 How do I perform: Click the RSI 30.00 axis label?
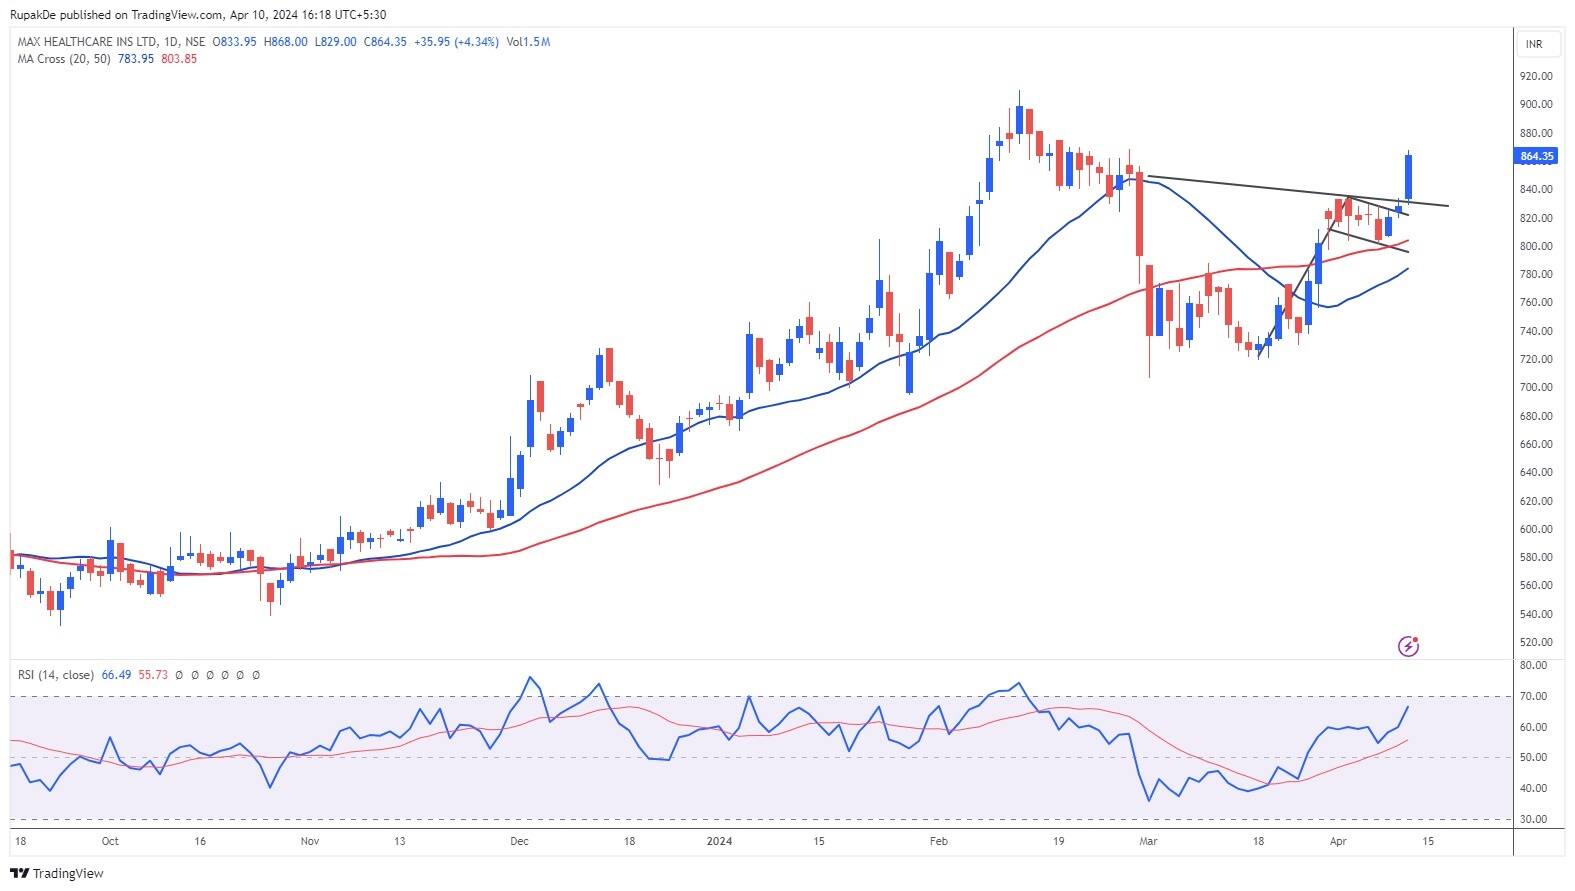[x=1533, y=819]
